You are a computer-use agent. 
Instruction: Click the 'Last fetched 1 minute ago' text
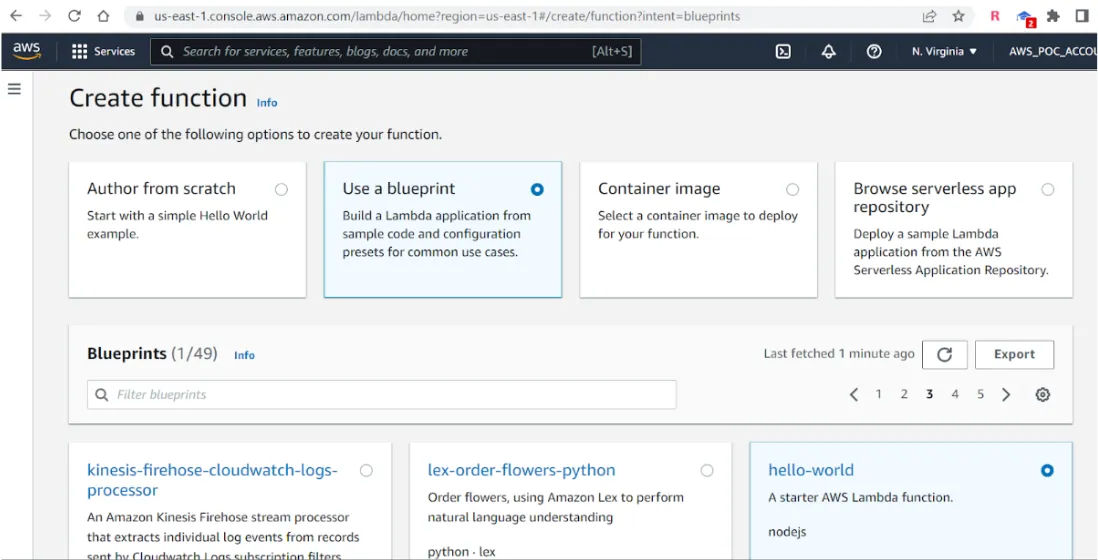tap(839, 354)
